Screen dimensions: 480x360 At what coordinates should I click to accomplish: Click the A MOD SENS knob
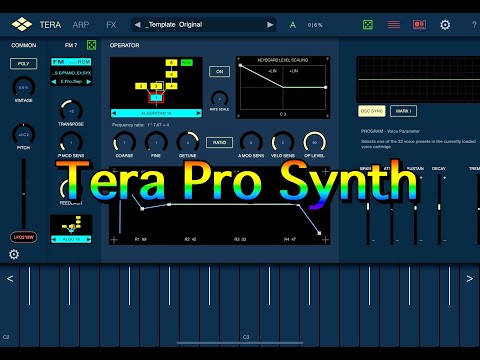coord(251,143)
